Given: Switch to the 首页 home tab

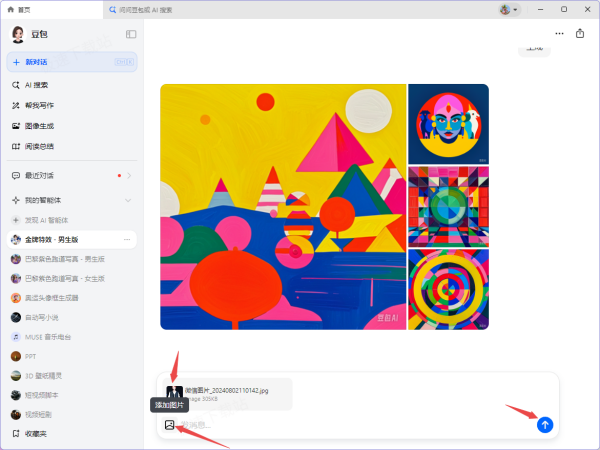Looking at the screenshot, I should [x=18, y=9].
